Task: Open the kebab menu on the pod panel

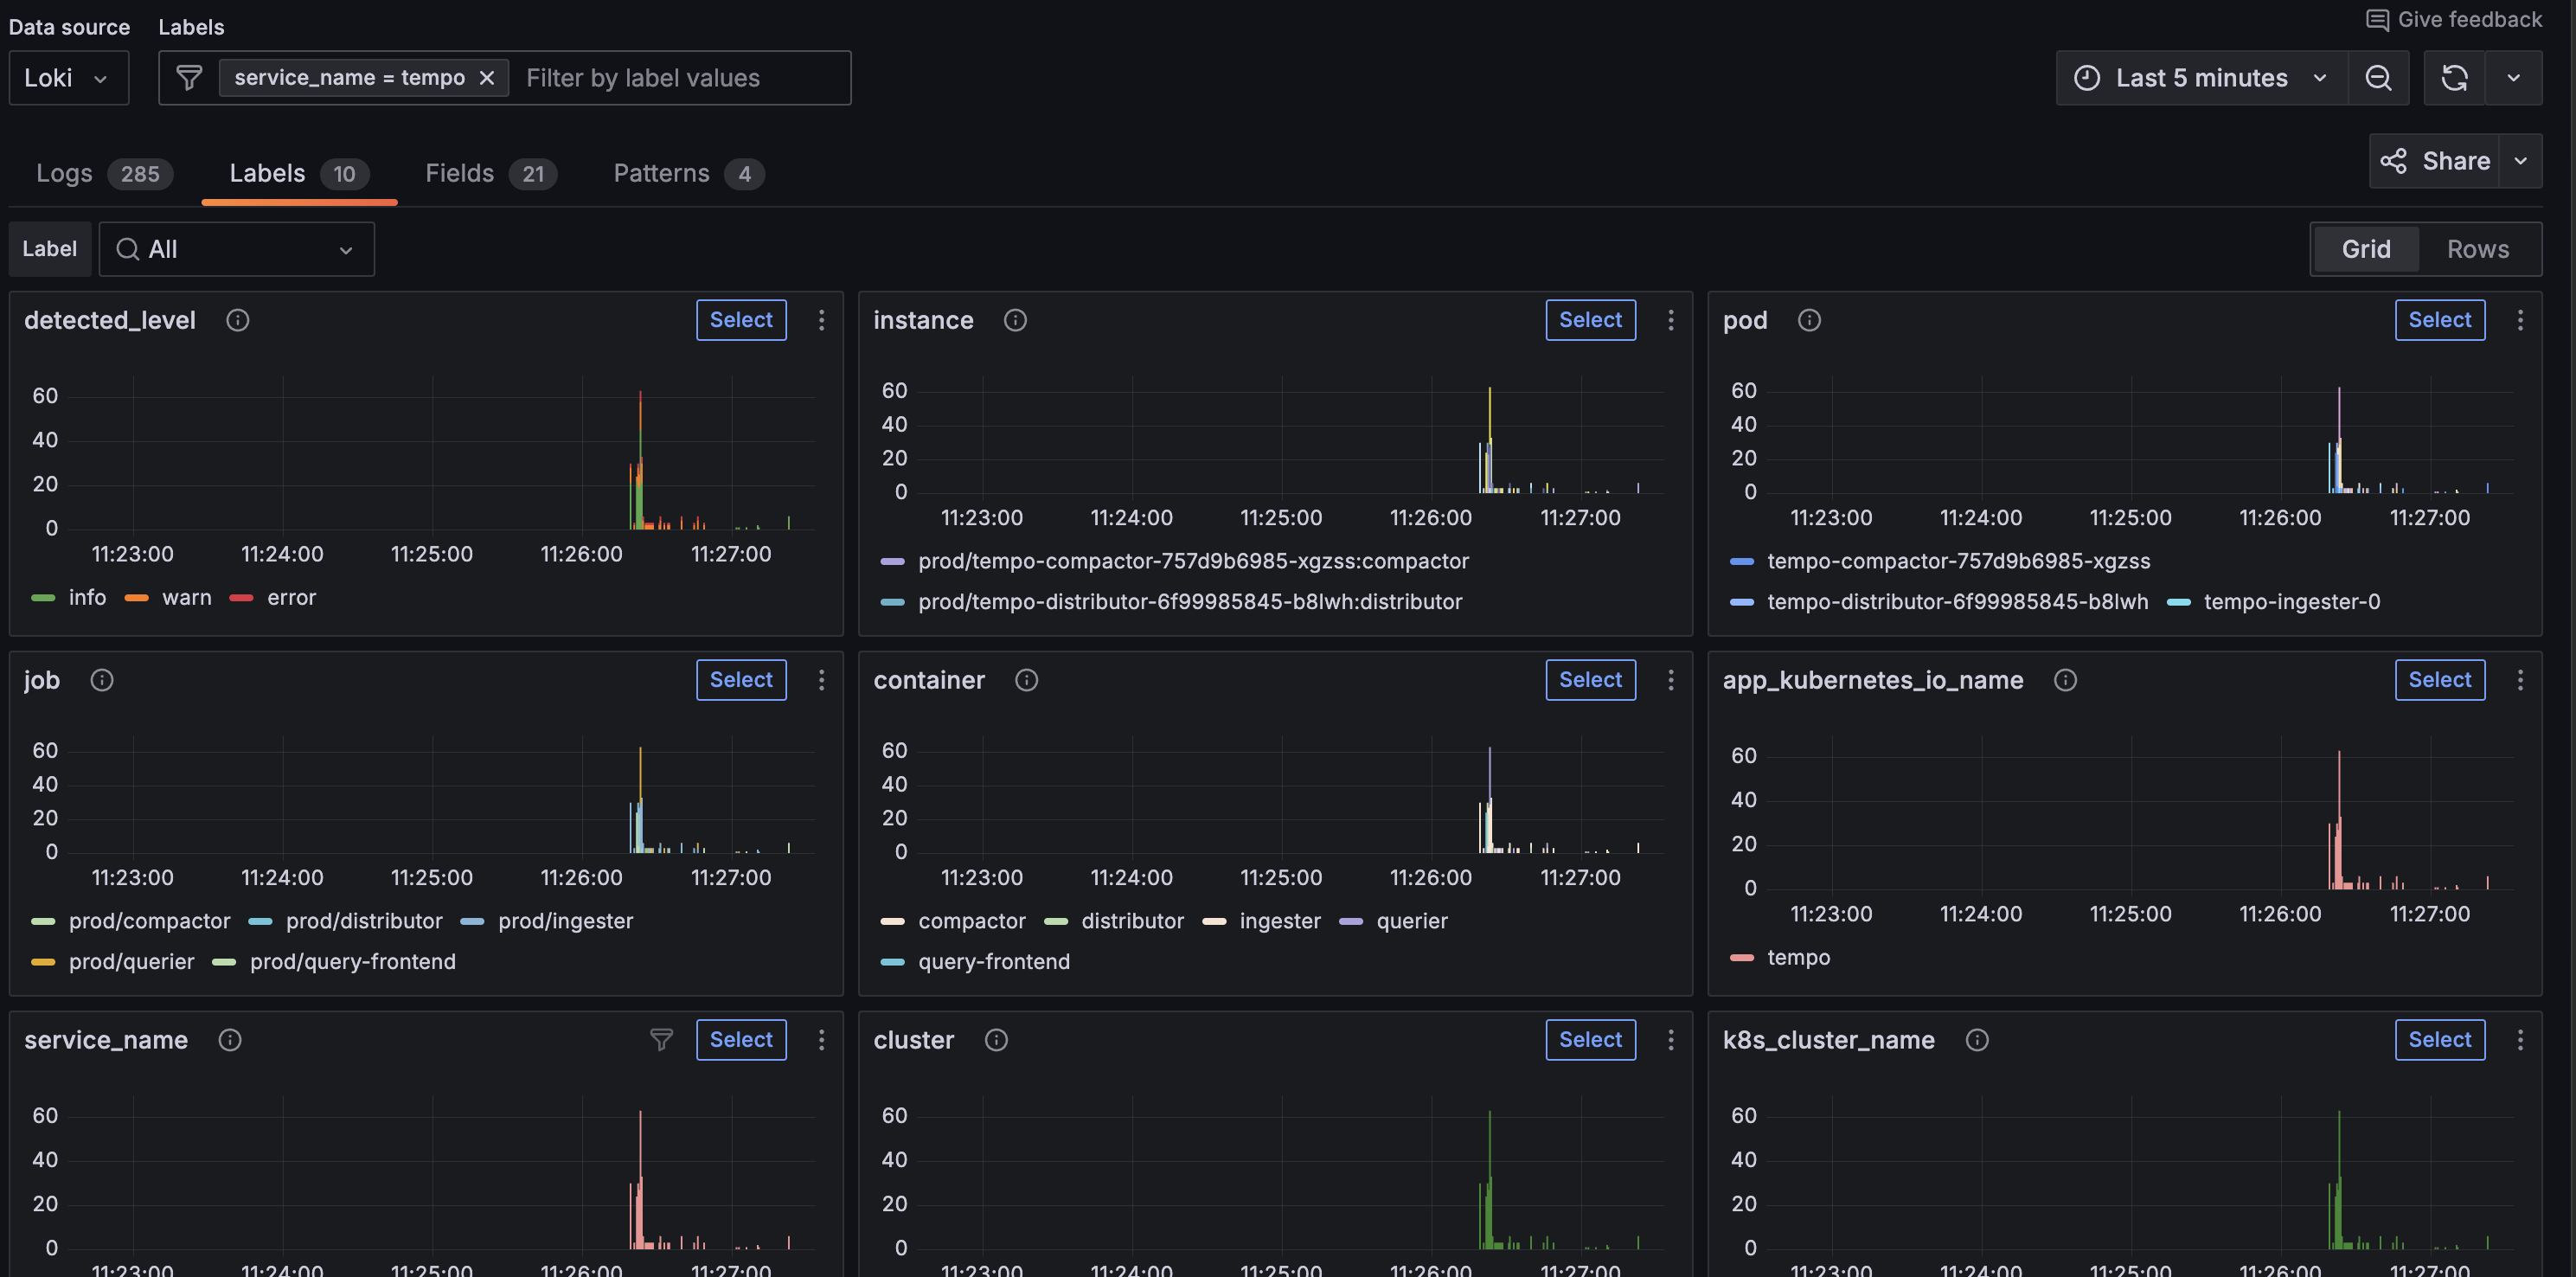Action: coord(2520,320)
